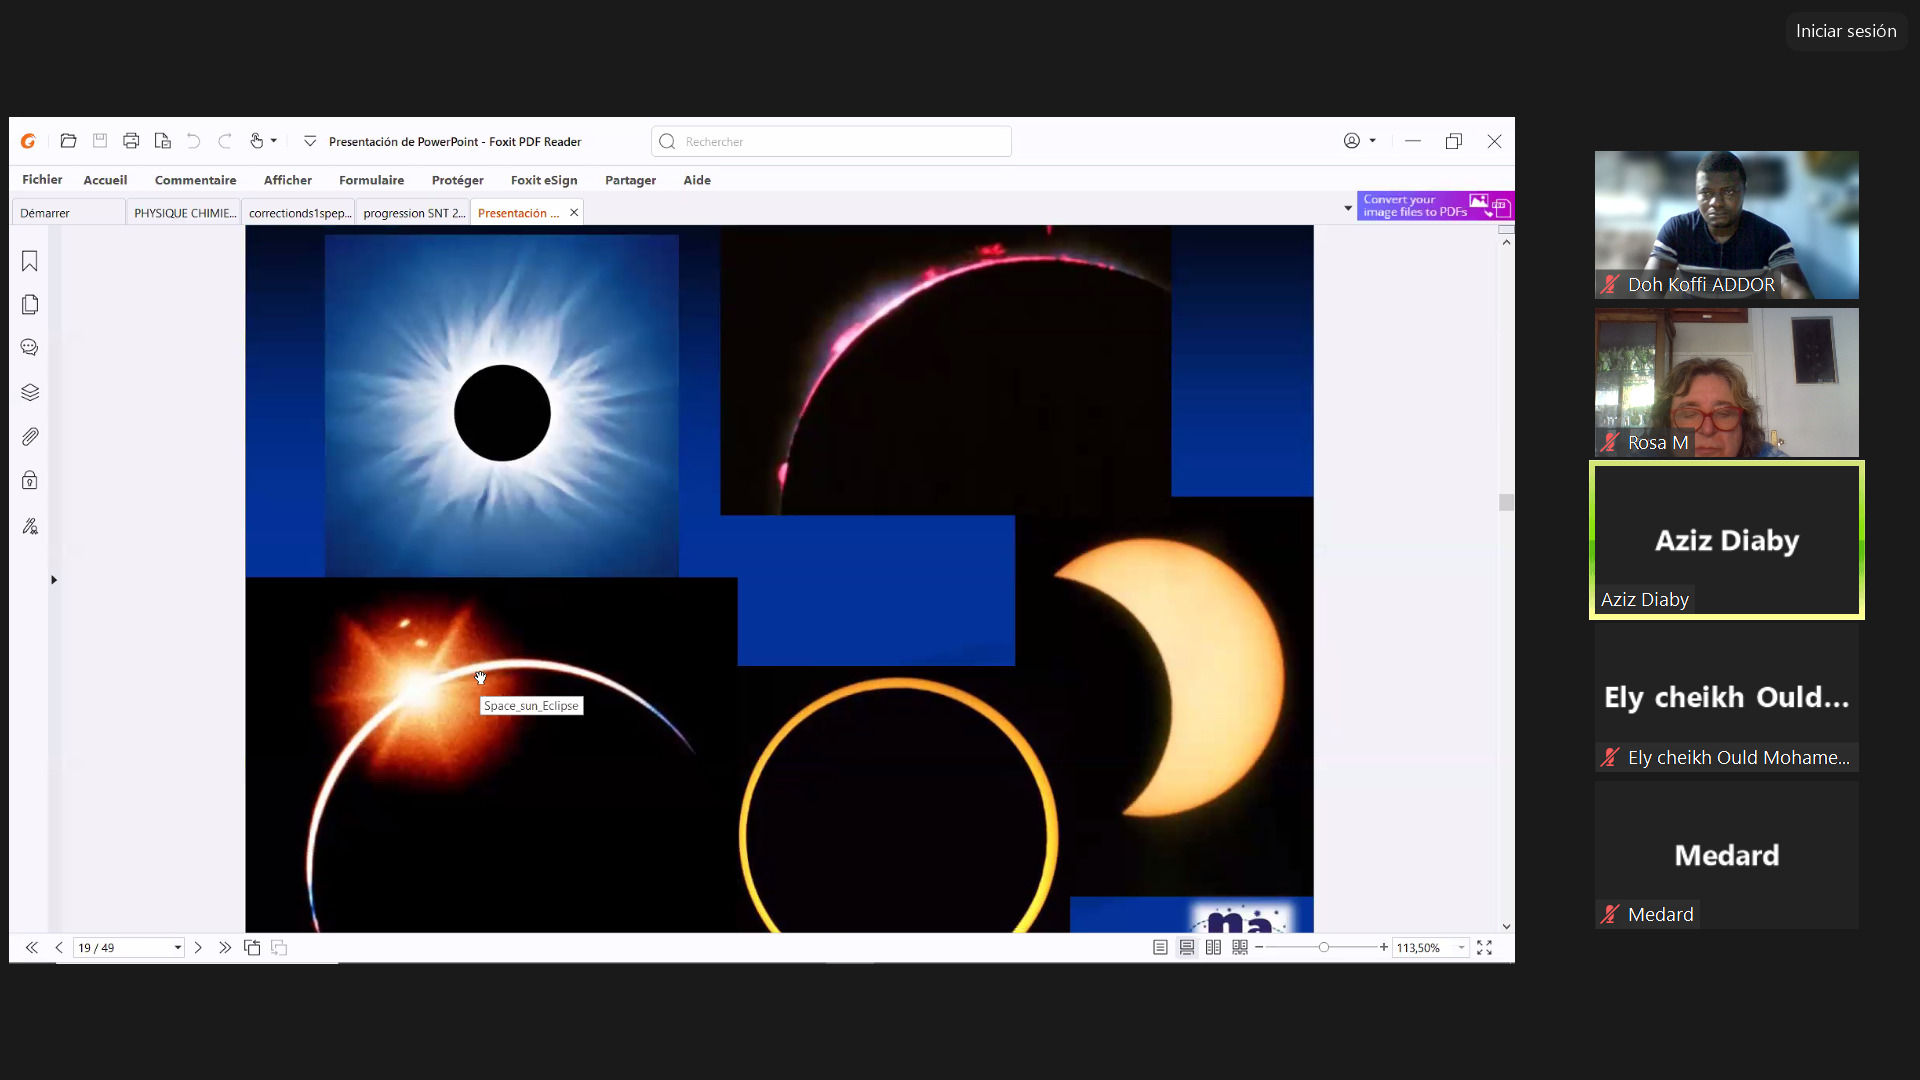The height and width of the screenshot is (1080, 1920).
Task: Open the Comments panel
Action: point(30,348)
